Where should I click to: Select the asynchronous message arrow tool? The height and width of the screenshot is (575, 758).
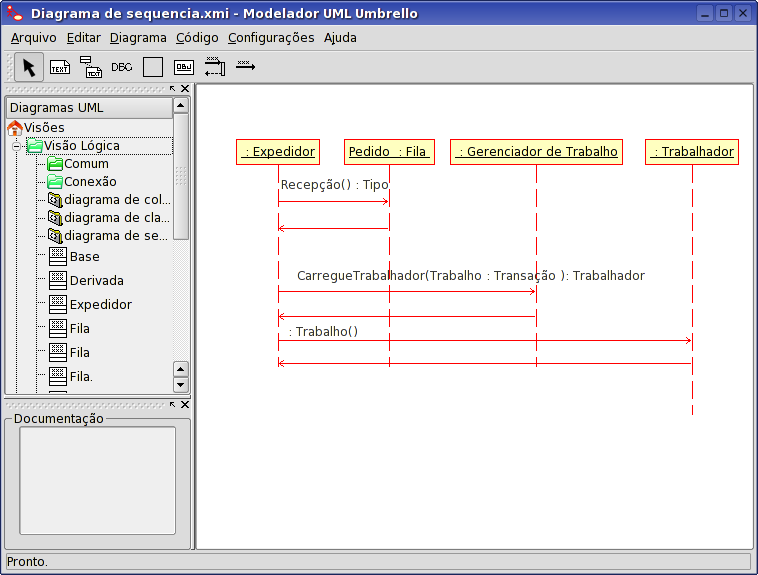[246, 66]
